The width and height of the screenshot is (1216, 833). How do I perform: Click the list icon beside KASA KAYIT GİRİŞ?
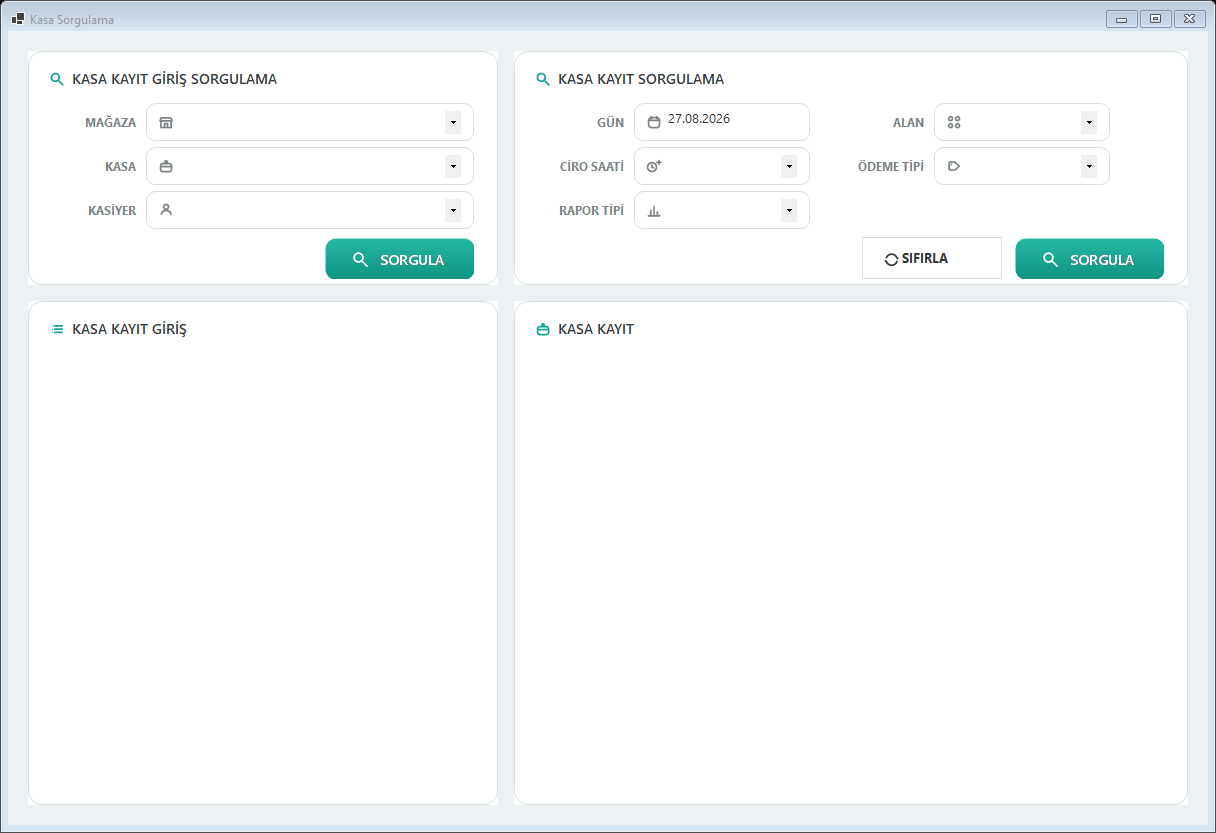click(57, 329)
